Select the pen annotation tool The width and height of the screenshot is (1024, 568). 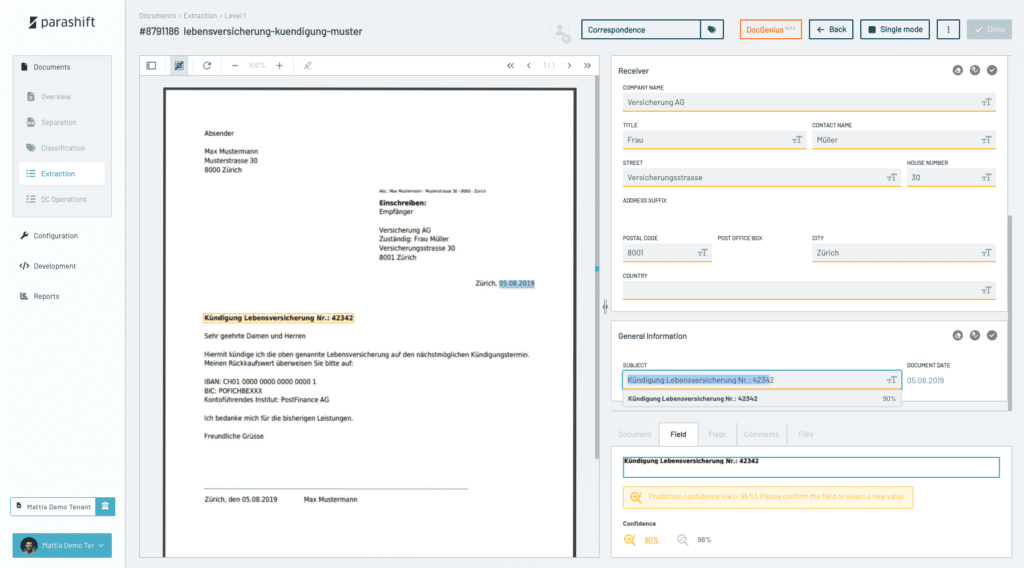(308, 65)
